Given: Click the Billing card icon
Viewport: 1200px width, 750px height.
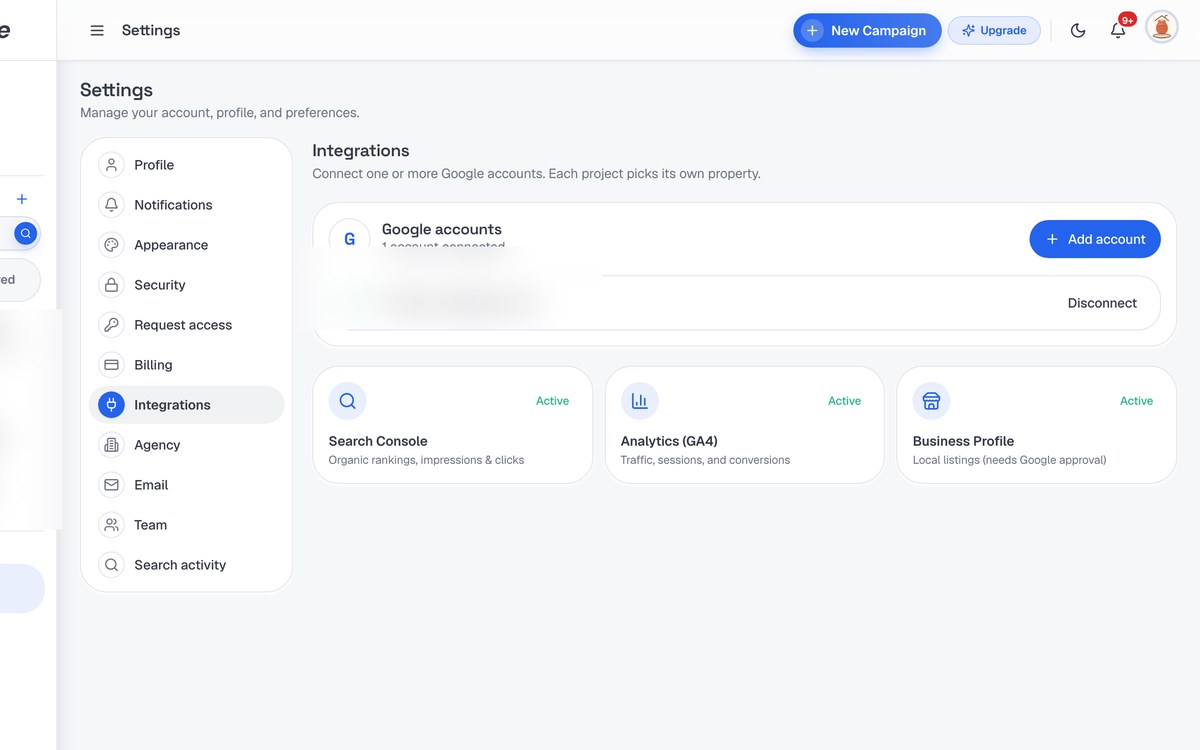Looking at the screenshot, I should (x=112, y=365).
